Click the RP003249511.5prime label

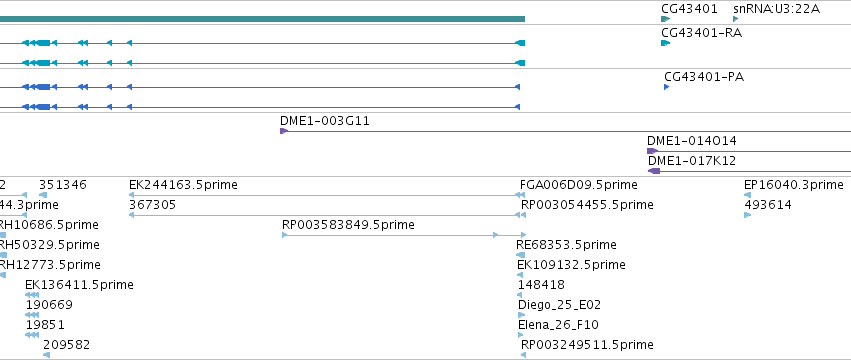tap(587, 345)
